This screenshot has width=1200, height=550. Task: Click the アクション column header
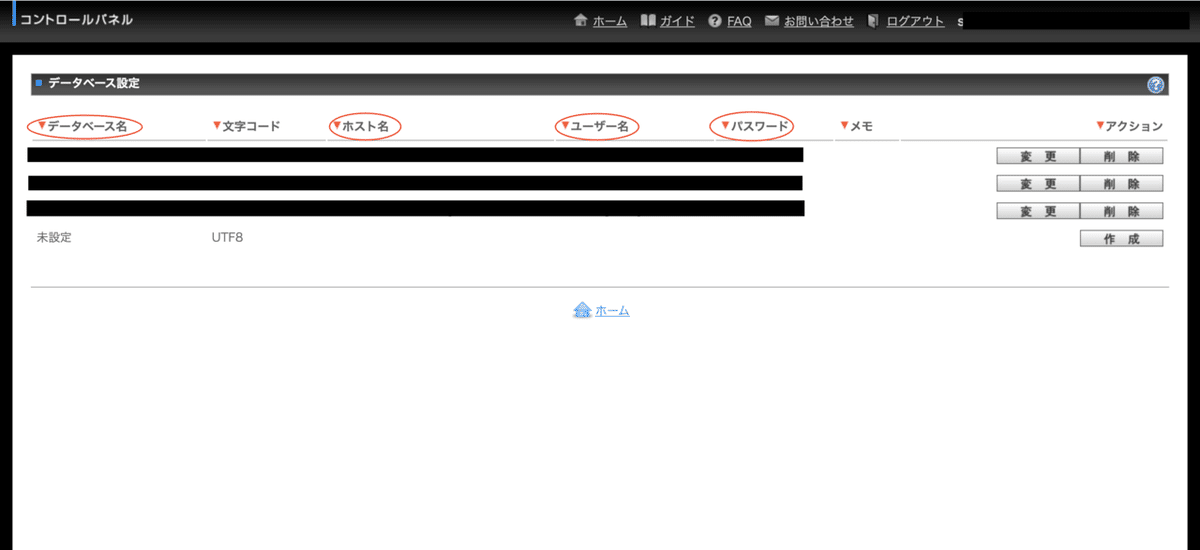1129,126
